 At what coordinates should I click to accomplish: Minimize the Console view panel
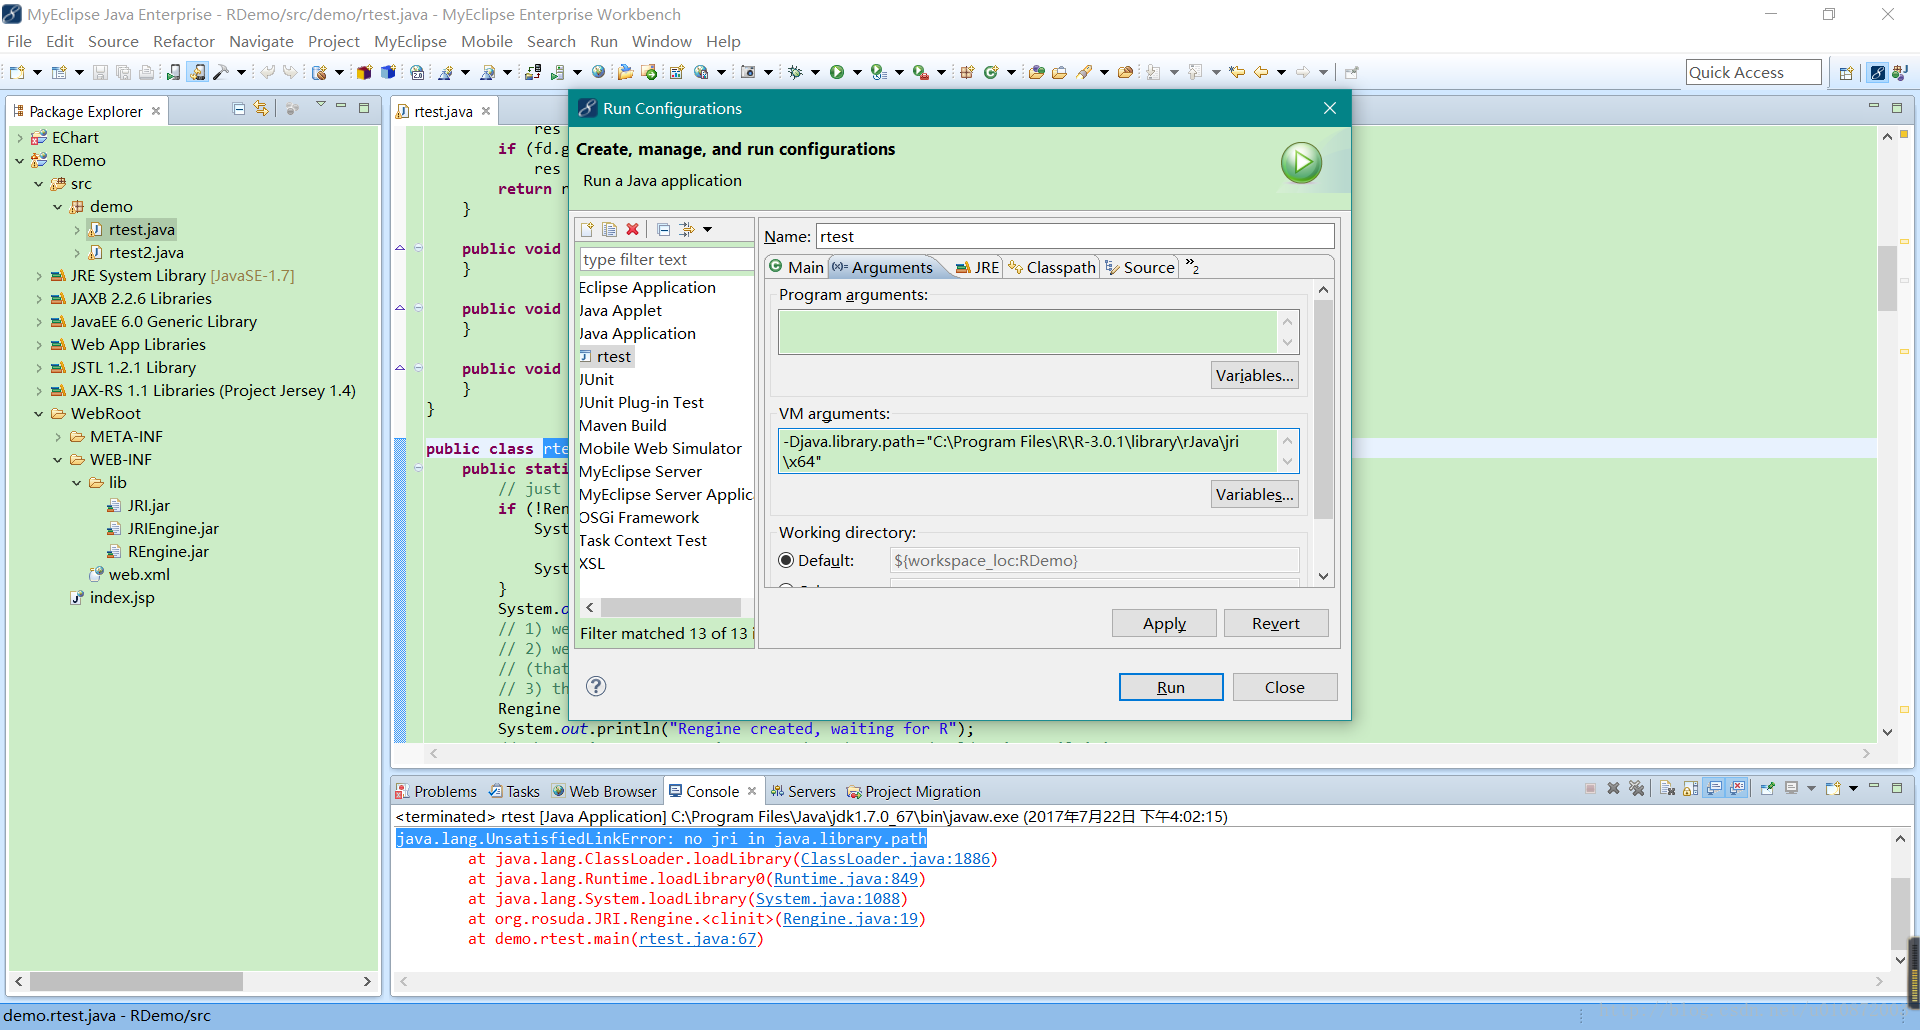tap(1874, 787)
